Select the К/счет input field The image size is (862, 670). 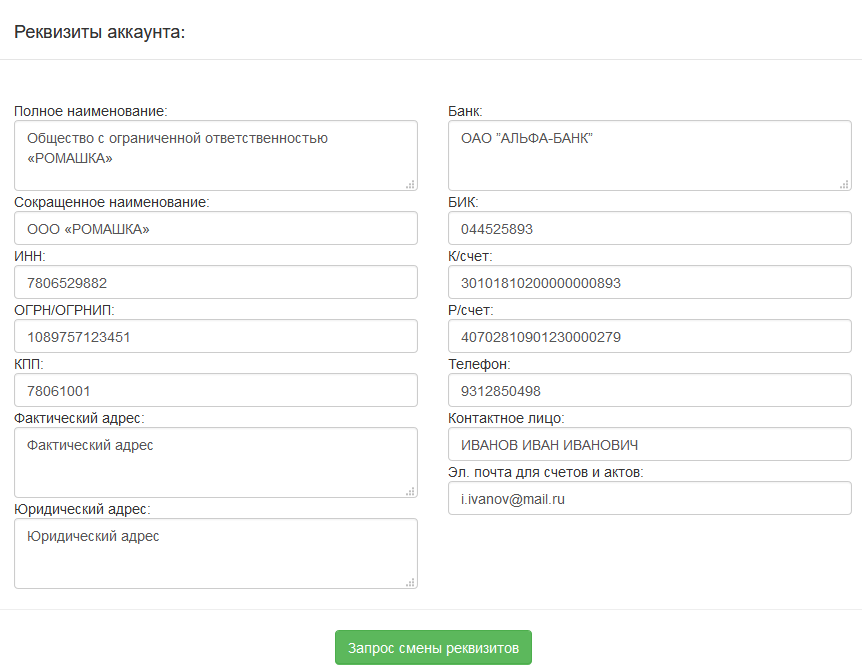(649, 282)
